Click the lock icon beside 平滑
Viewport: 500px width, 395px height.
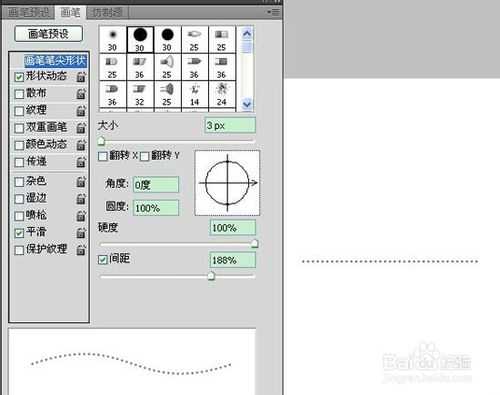pyautogui.click(x=81, y=232)
